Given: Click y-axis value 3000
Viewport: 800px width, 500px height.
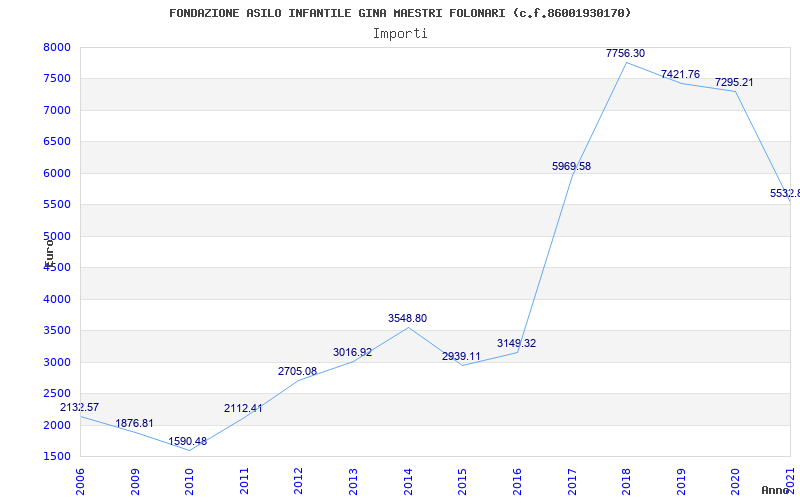Looking at the screenshot, I should click(57, 362).
